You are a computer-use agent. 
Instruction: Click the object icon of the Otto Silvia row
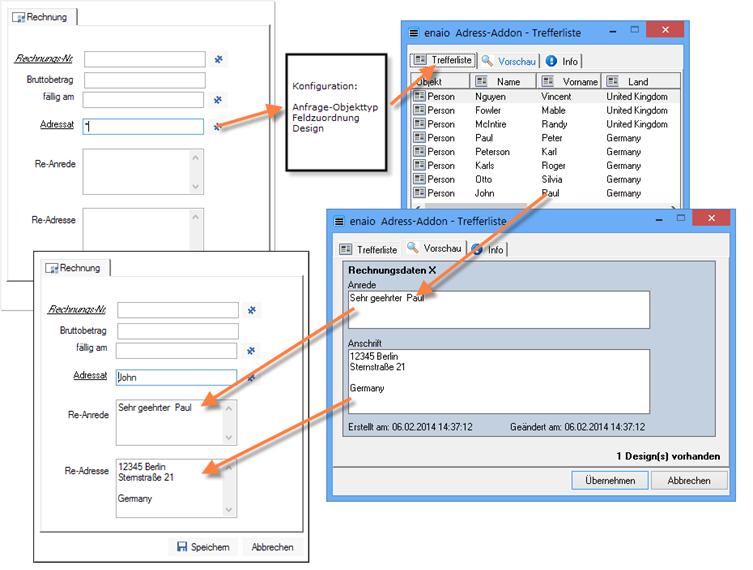(x=418, y=180)
